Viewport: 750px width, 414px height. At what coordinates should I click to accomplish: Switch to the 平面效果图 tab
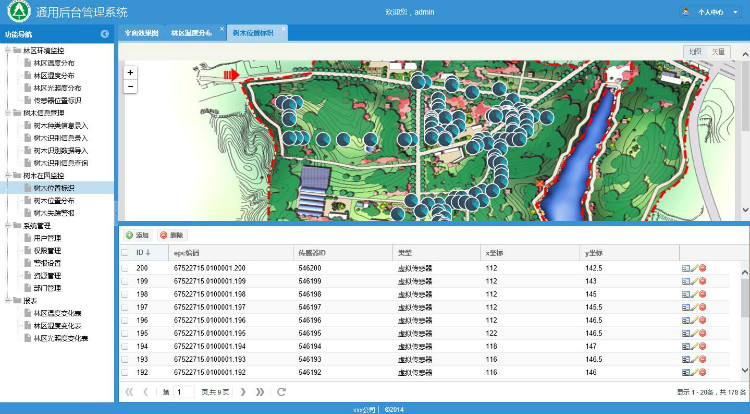[x=141, y=33]
